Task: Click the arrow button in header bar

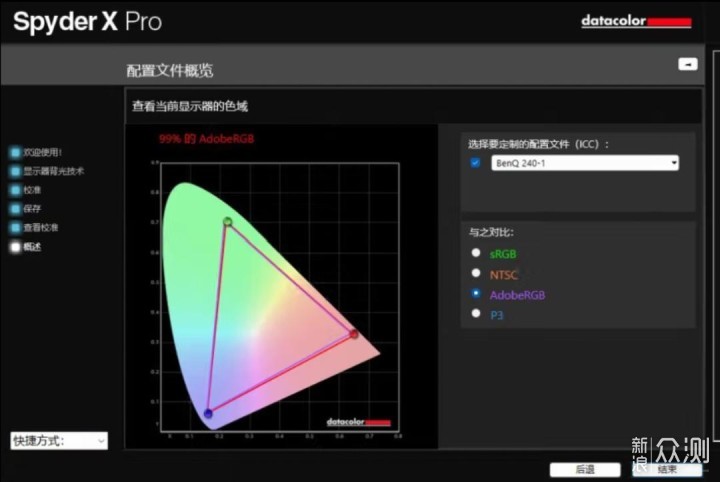Action: tap(688, 64)
